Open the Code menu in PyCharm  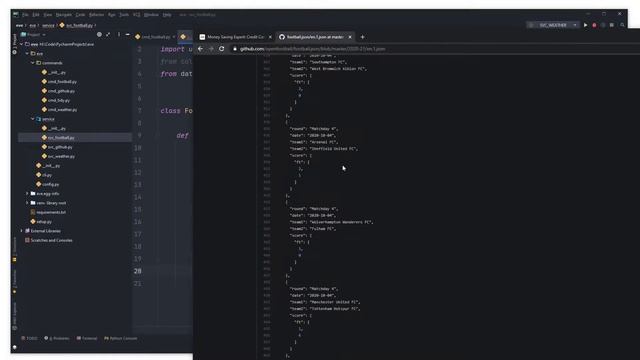pos(80,15)
